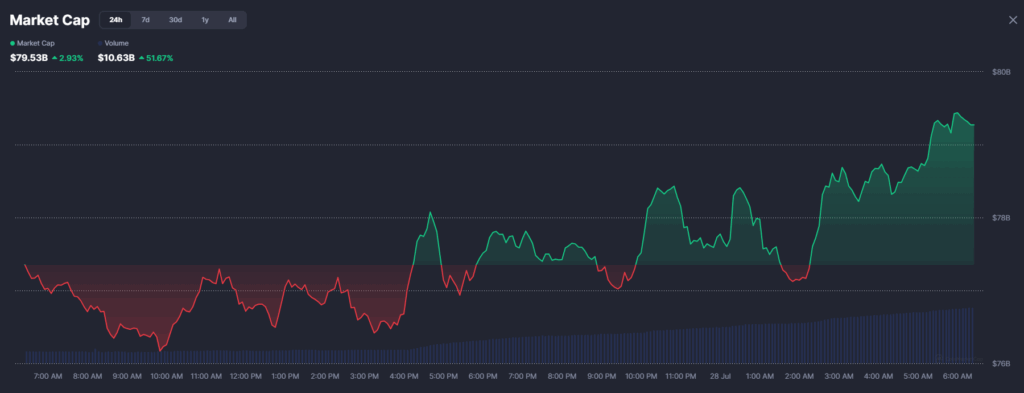Click the $76B axis label
This screenshot has width=1024, height=393.
pos(1001,364)
